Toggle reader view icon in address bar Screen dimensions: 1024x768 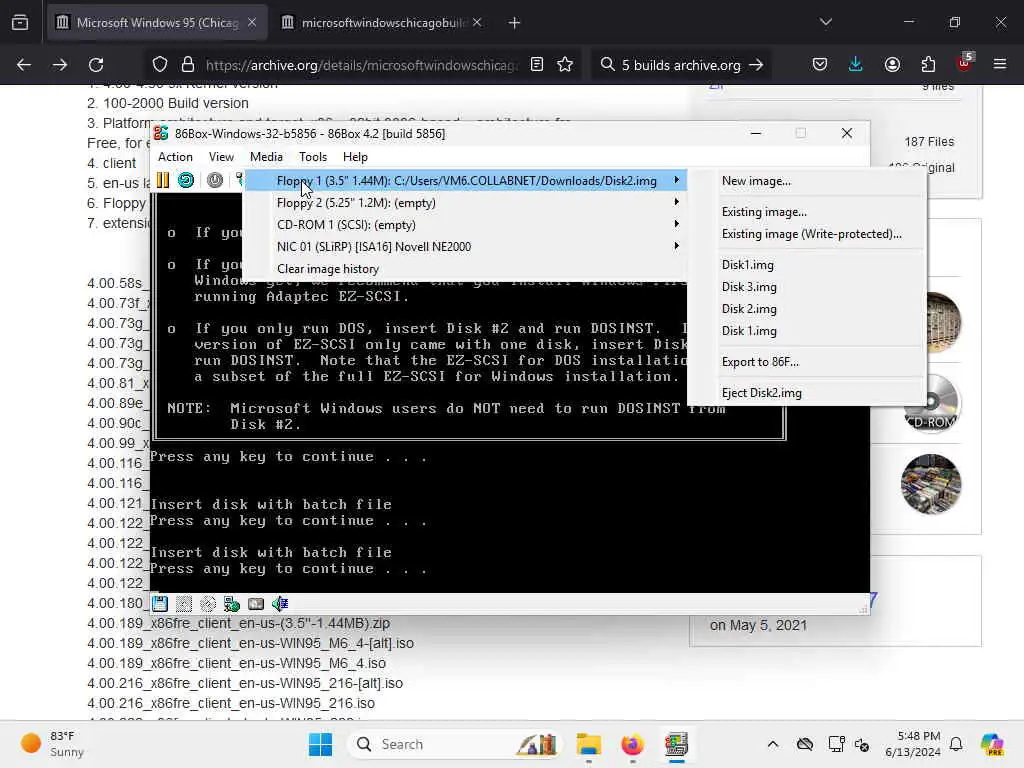tap(536, 65)
